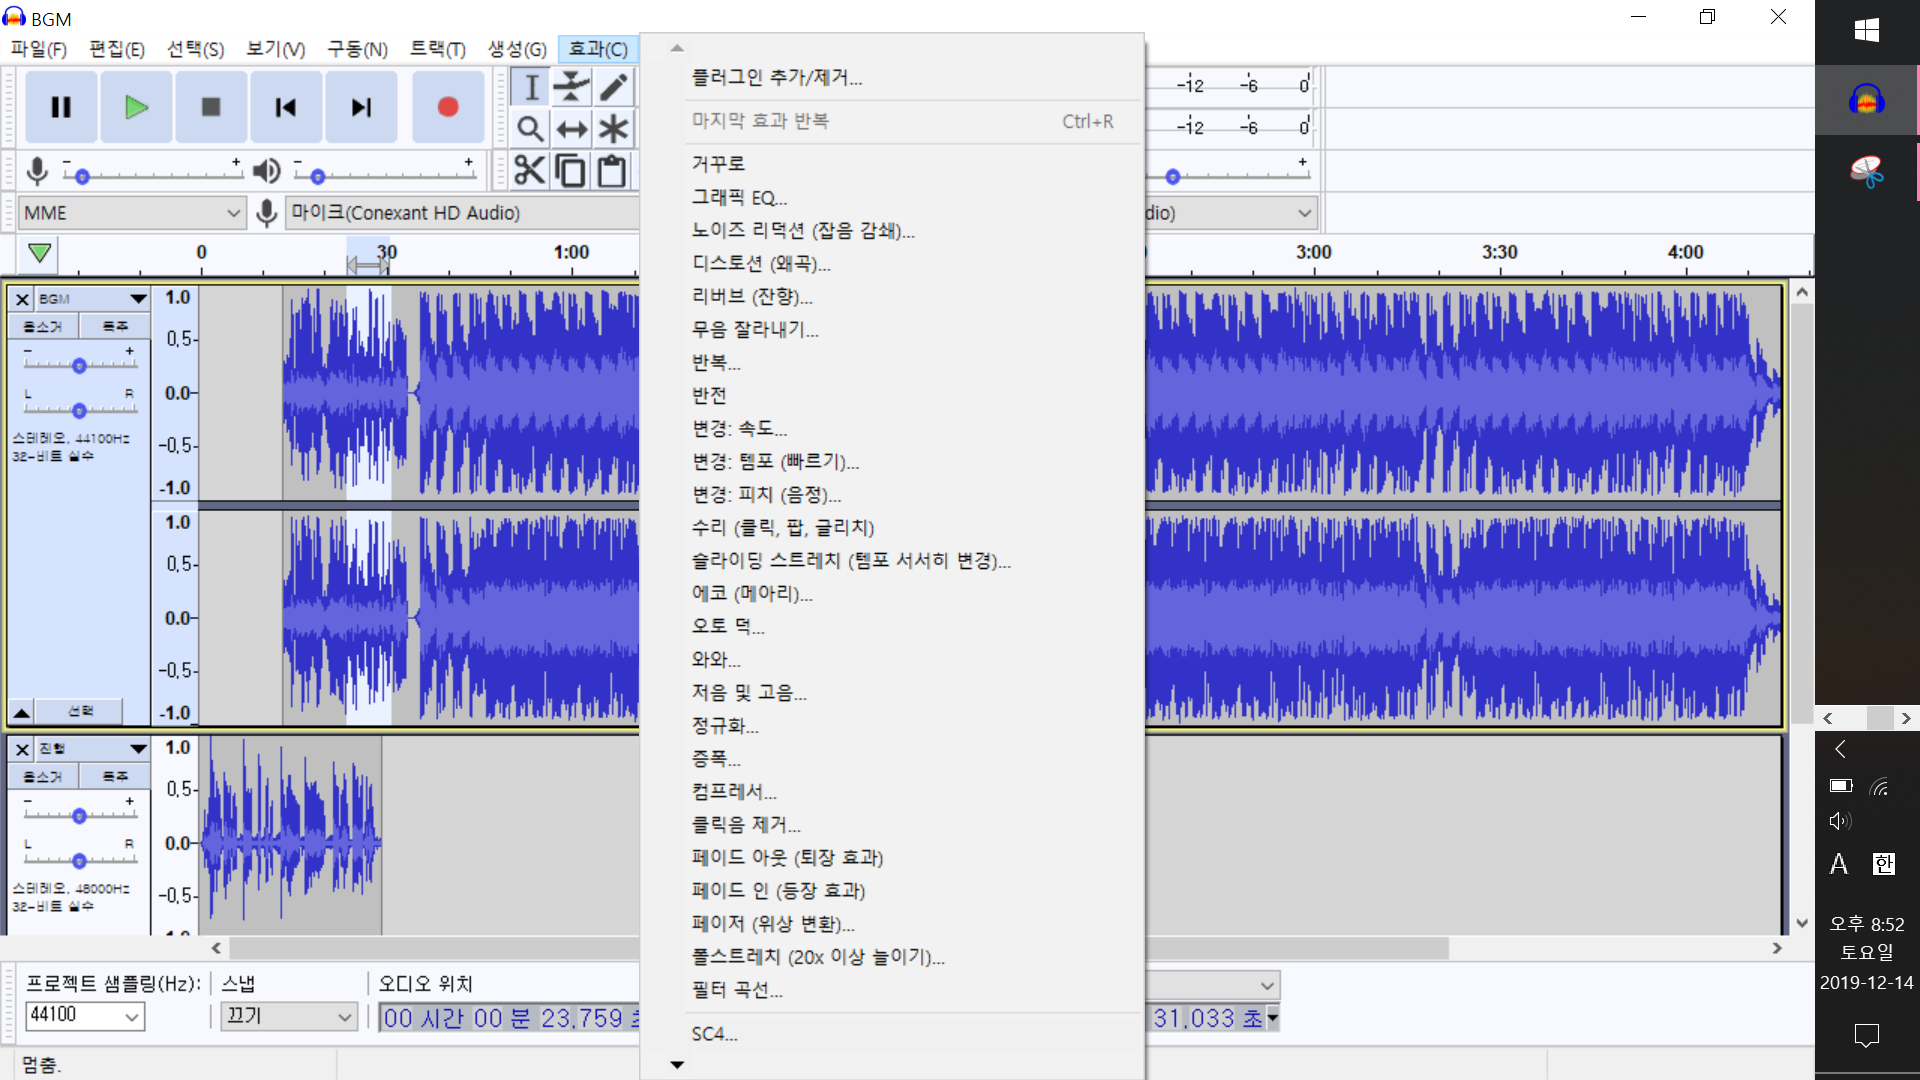
Task: Select 페이드 아웃 effect menu entry
Action: [x=787, y=857]
